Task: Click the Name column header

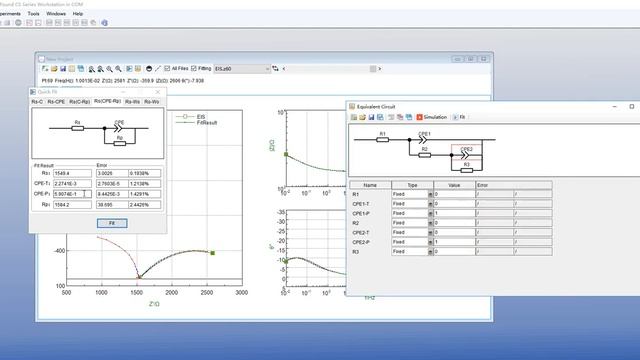Action: pos(370,185)
